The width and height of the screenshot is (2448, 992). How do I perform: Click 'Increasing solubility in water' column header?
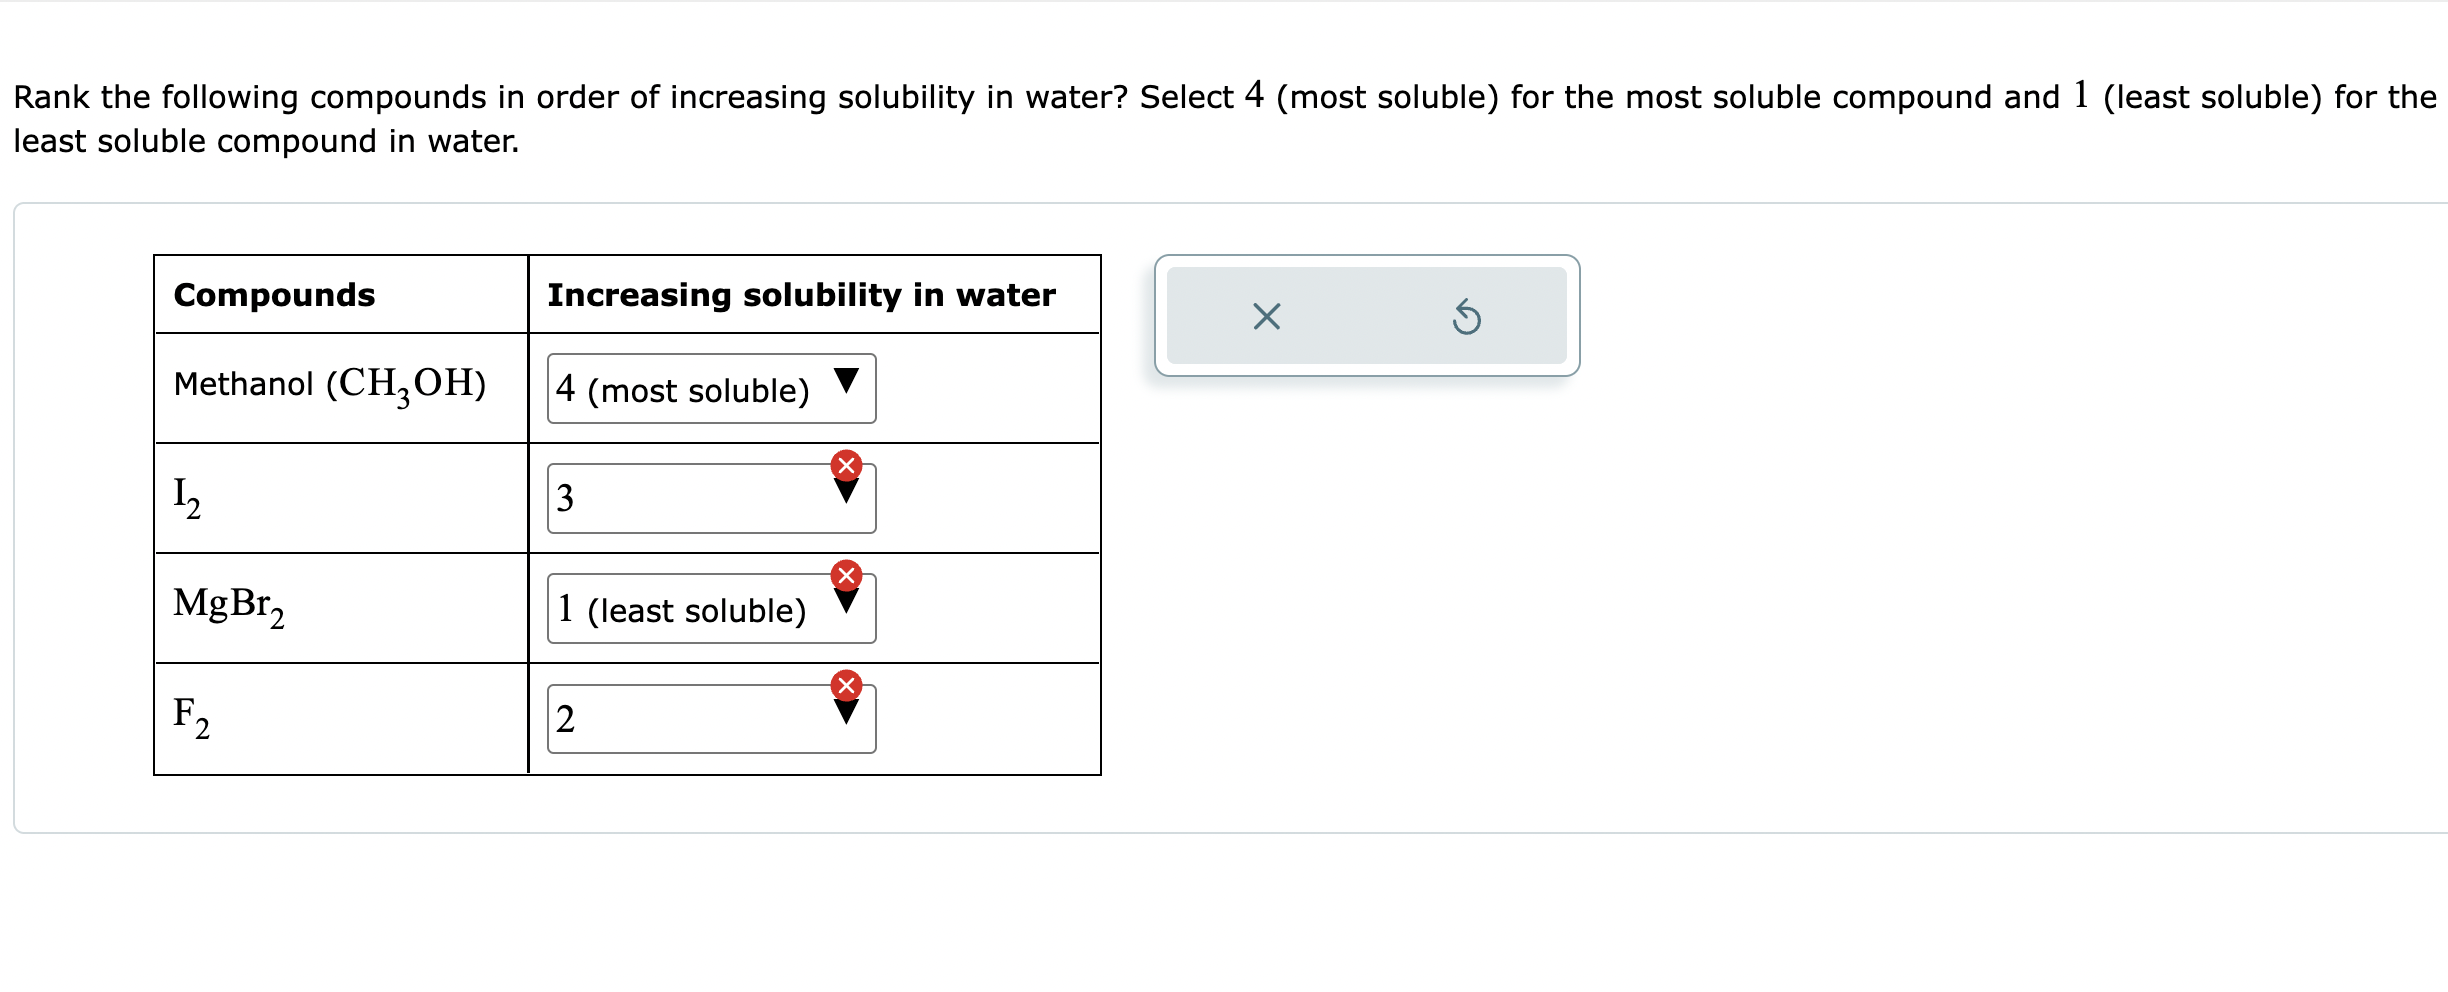point(801,295)
